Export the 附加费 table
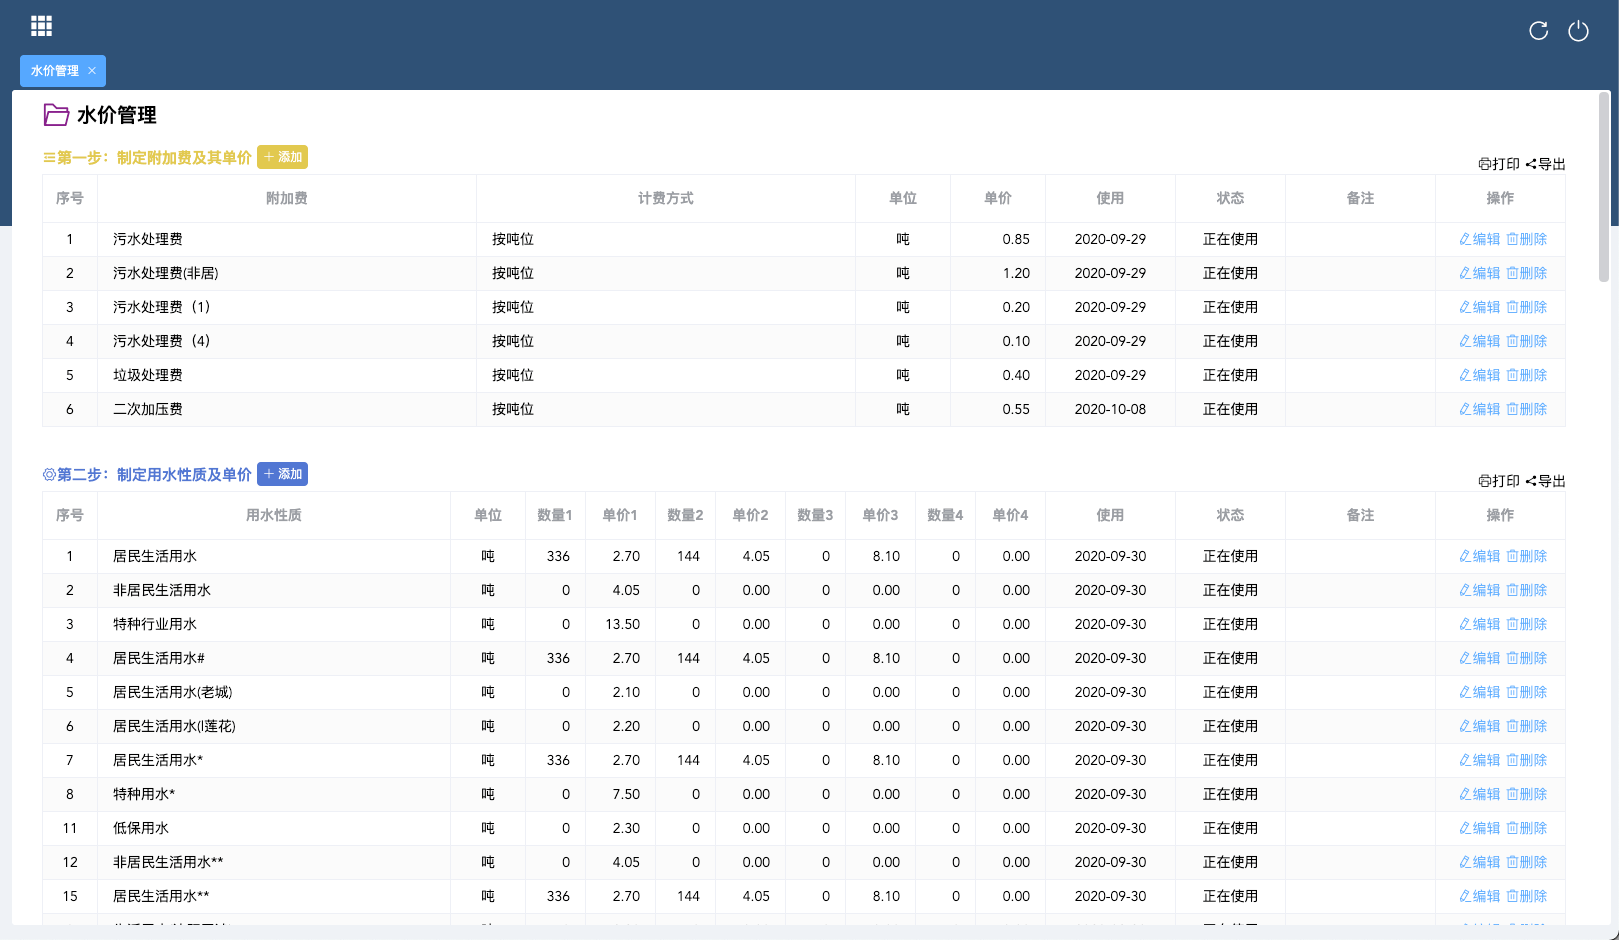1619x940 pixels. click(x=1546, y=164)
